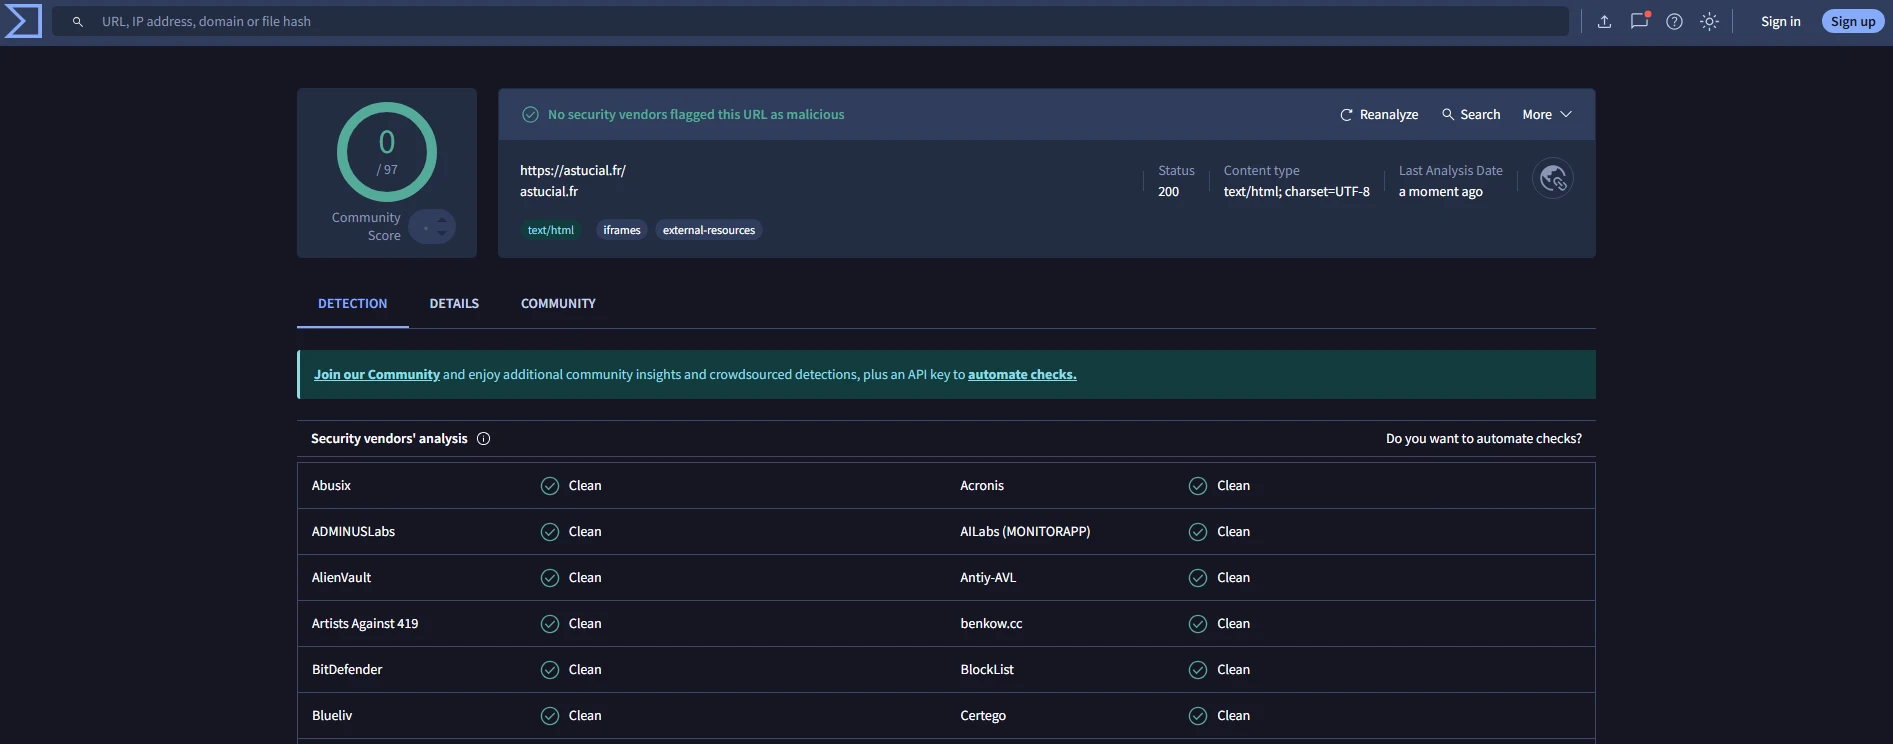Image resolution: width=1893 pixels, height=744 pixels.
Task: Click the Artists Against 419 vendor name
Action: coord(365,624)
